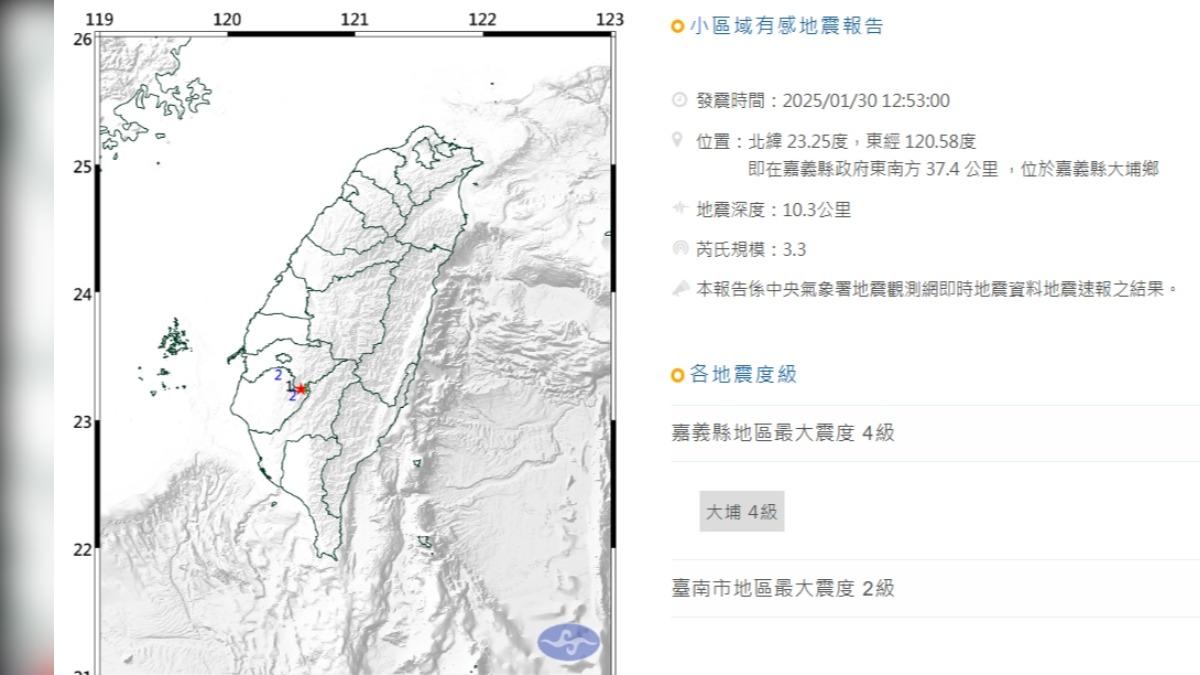
Task: Click the red epicenter star on map
Action: point(301,388)
